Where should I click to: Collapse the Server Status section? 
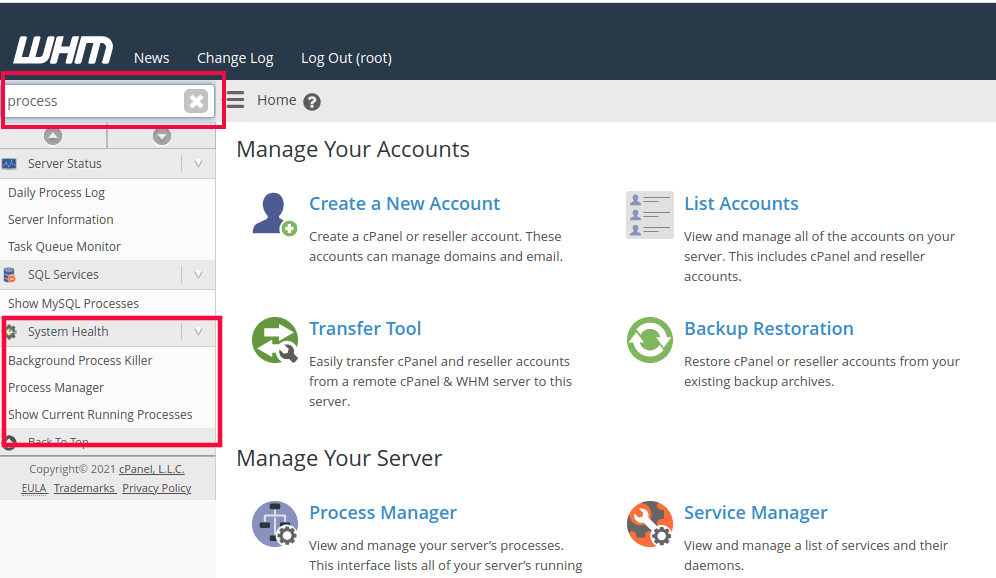[x=198, y=163]
